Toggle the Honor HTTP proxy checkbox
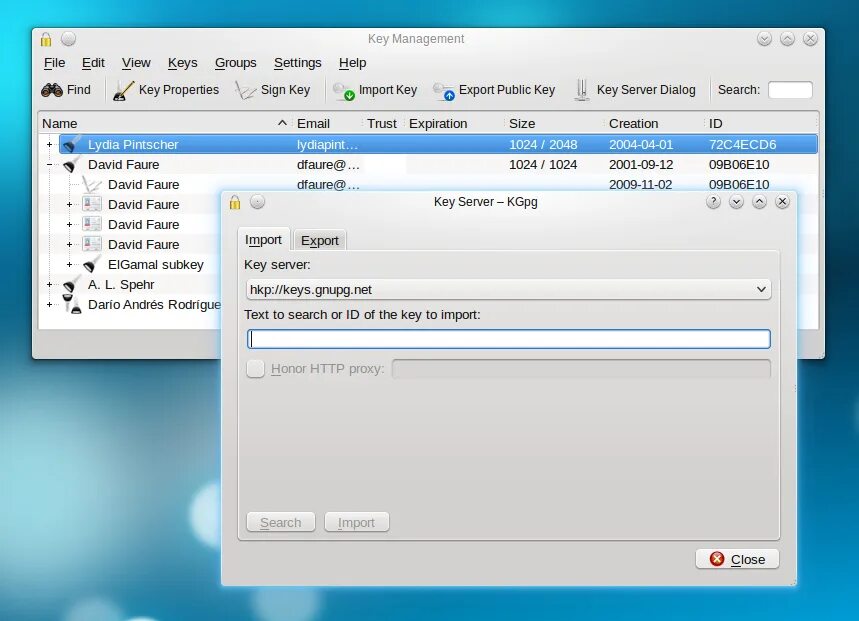 255,369
